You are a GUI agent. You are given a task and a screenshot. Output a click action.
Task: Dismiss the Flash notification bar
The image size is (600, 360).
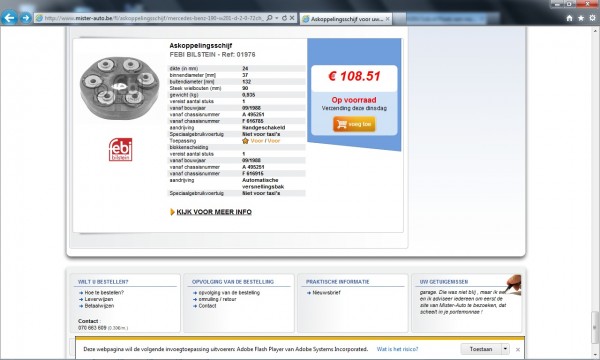pos(518,349)
